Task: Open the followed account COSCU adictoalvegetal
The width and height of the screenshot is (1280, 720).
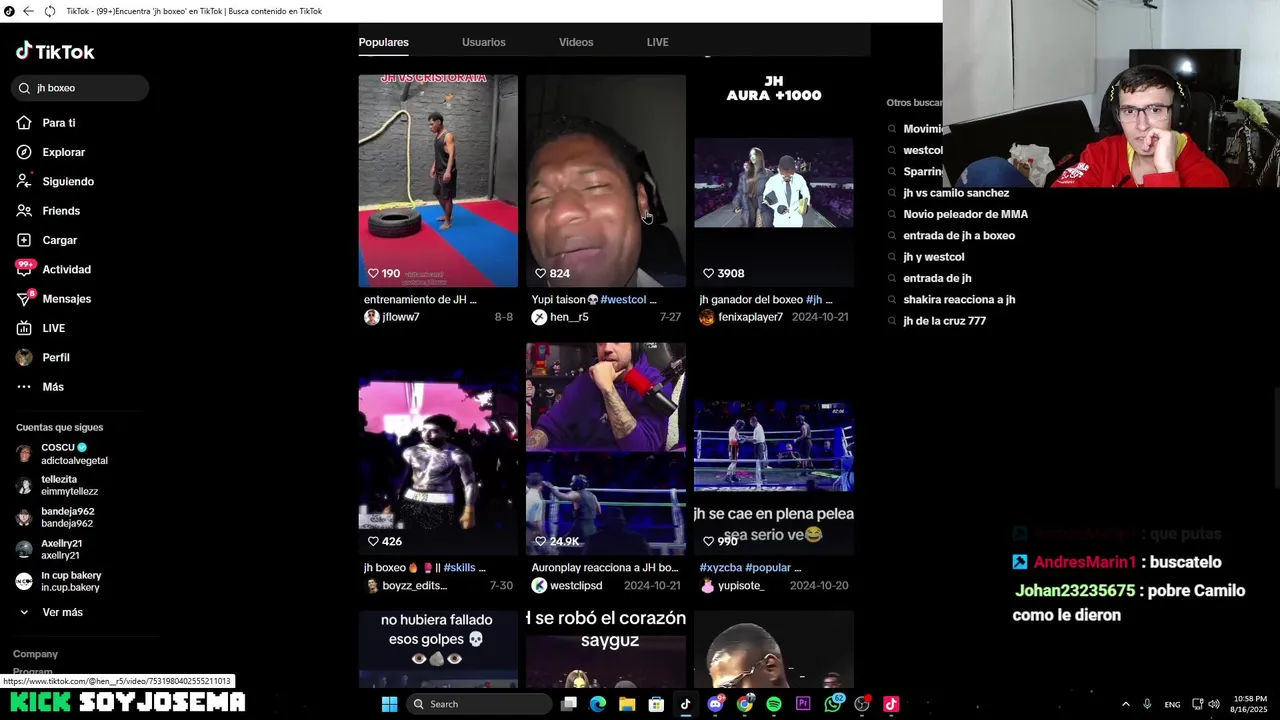Action: pyautogui.click(x=62, y=454)
